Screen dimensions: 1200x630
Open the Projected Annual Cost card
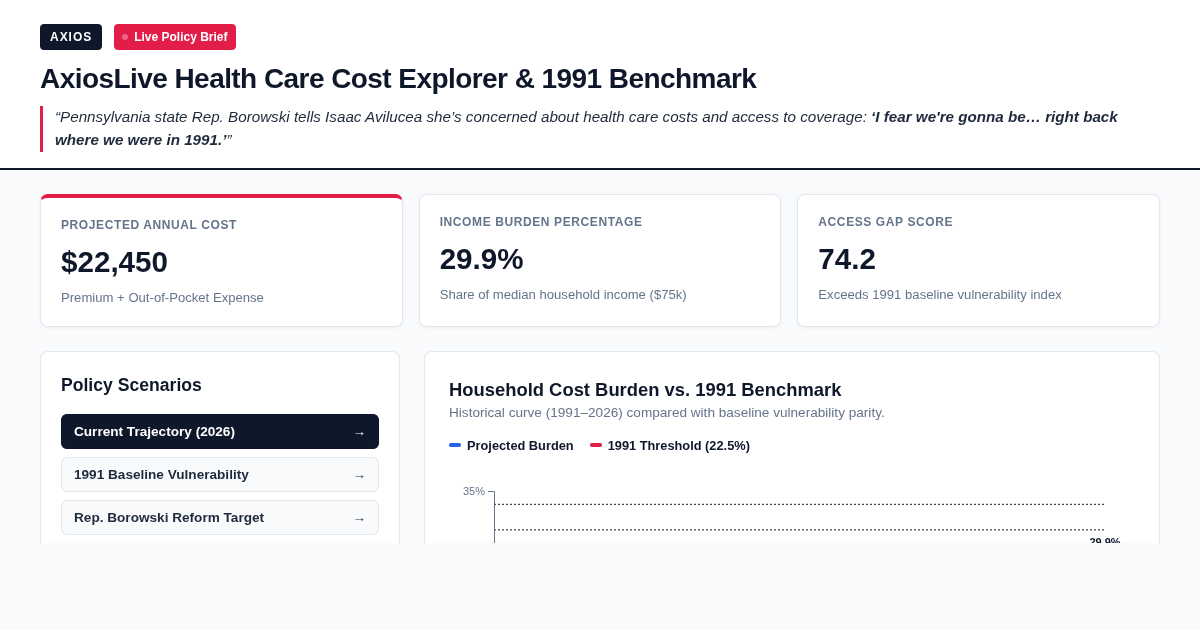[x=221, y=261]
